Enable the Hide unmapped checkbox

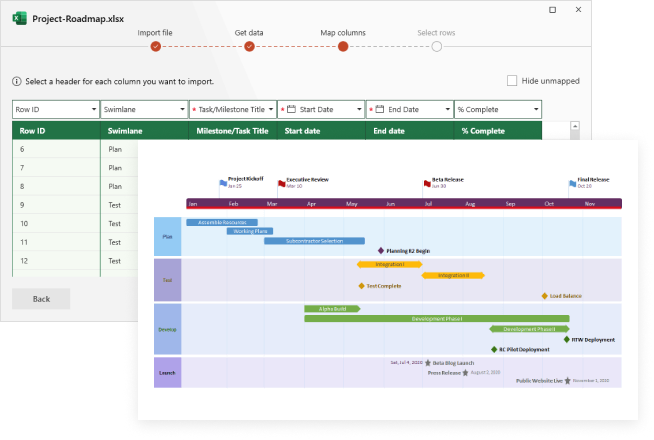coord(513,81)
